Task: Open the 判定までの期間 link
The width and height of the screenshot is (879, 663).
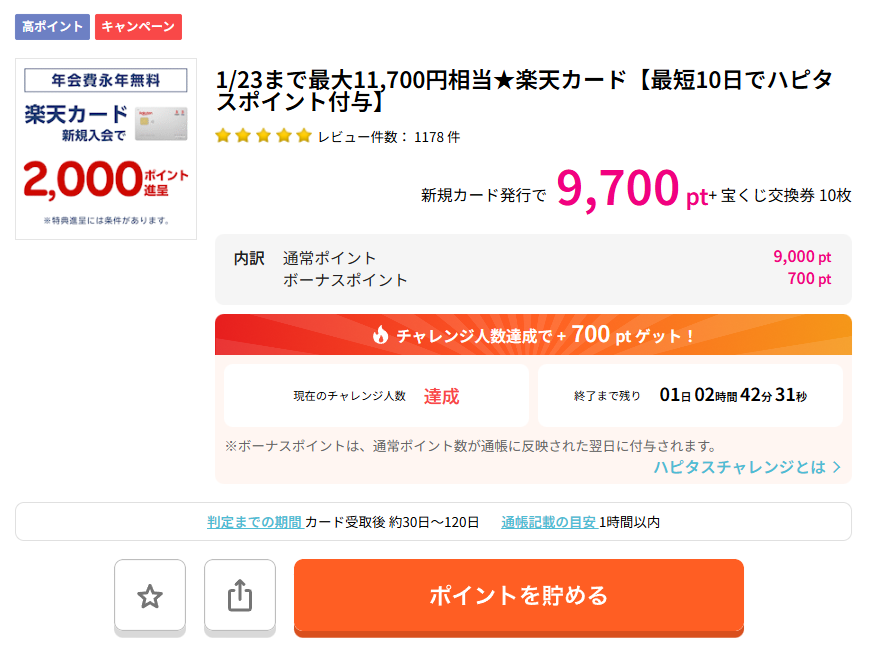Action: point(254,522)
